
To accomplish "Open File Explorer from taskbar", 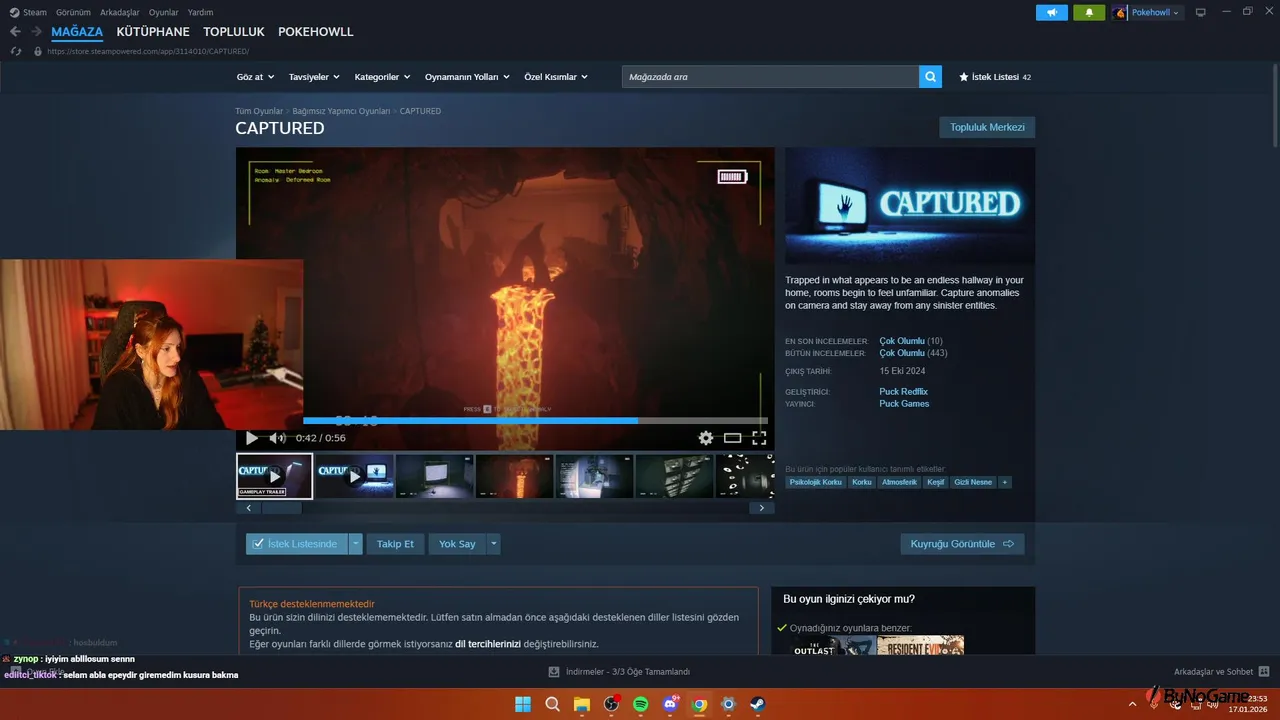I will (582, 704).
